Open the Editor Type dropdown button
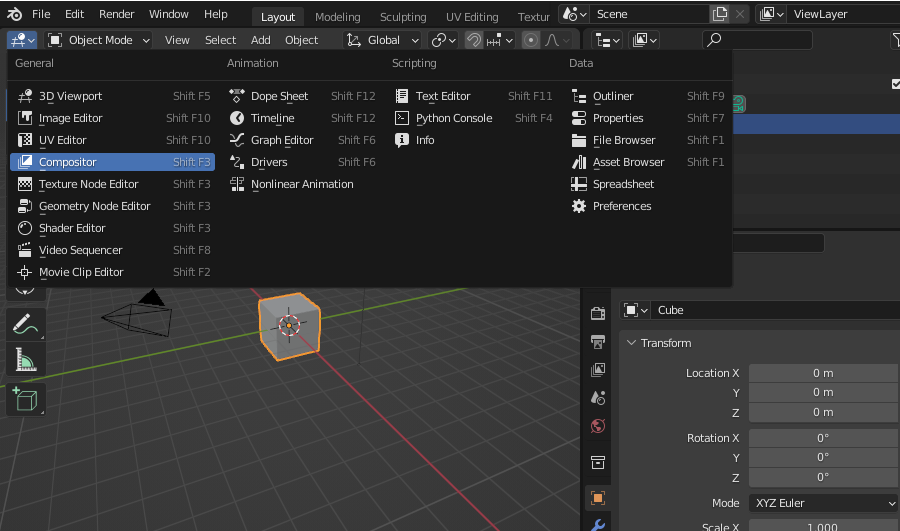This screenshot has height=531, width=900. tap(22, 40)
